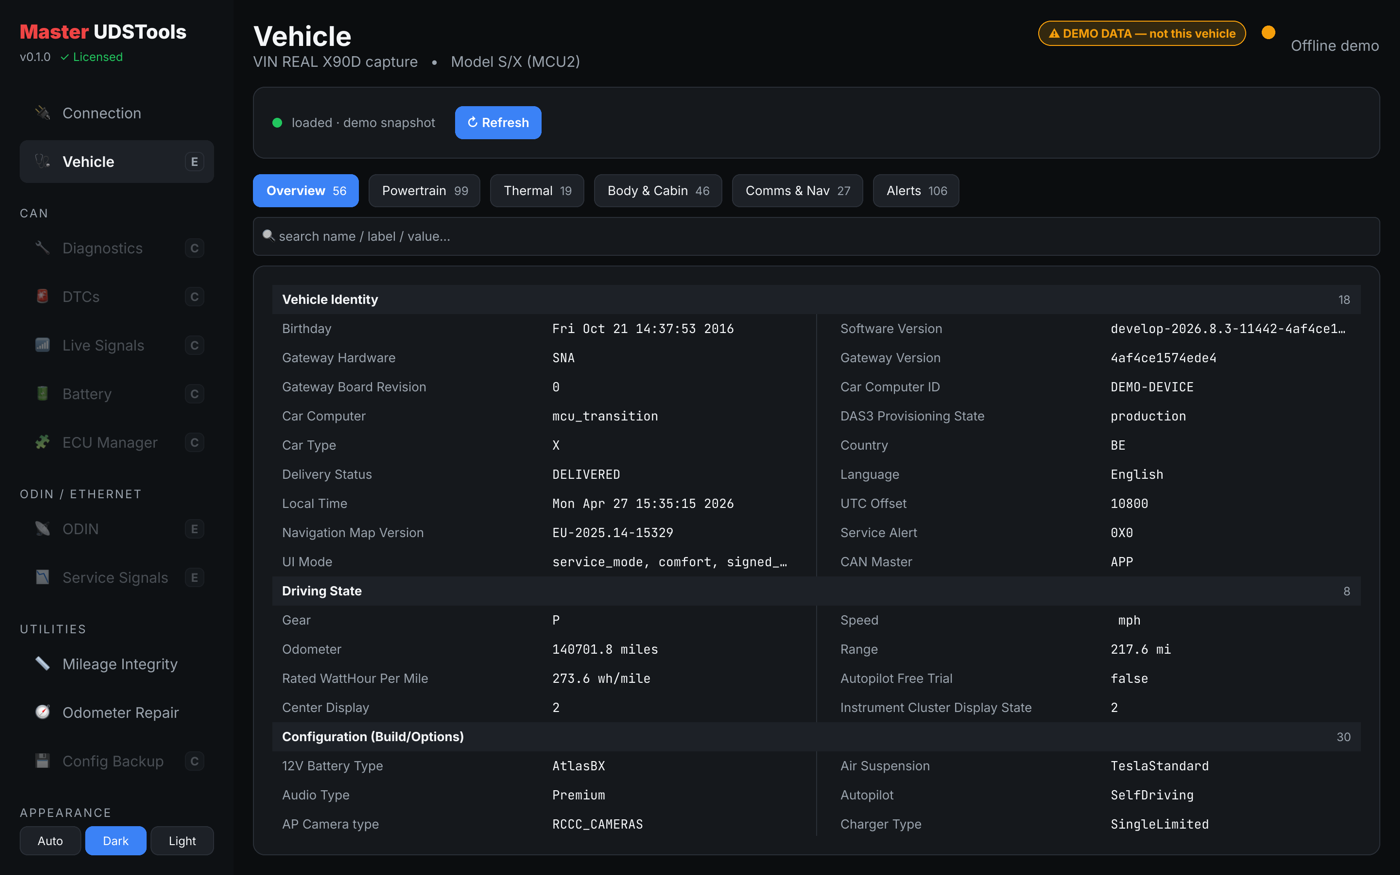Click the Offline demo status text
The width and height of the screenshot is (1400, 875).
(x=1335, y=46)
